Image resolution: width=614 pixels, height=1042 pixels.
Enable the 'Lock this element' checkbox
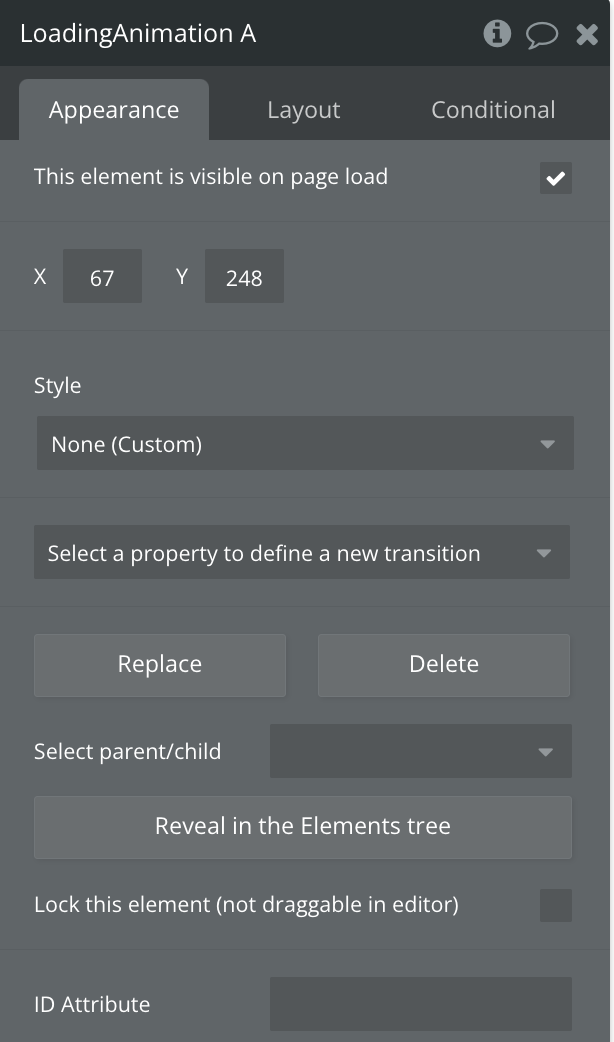(x=555, y=905)
